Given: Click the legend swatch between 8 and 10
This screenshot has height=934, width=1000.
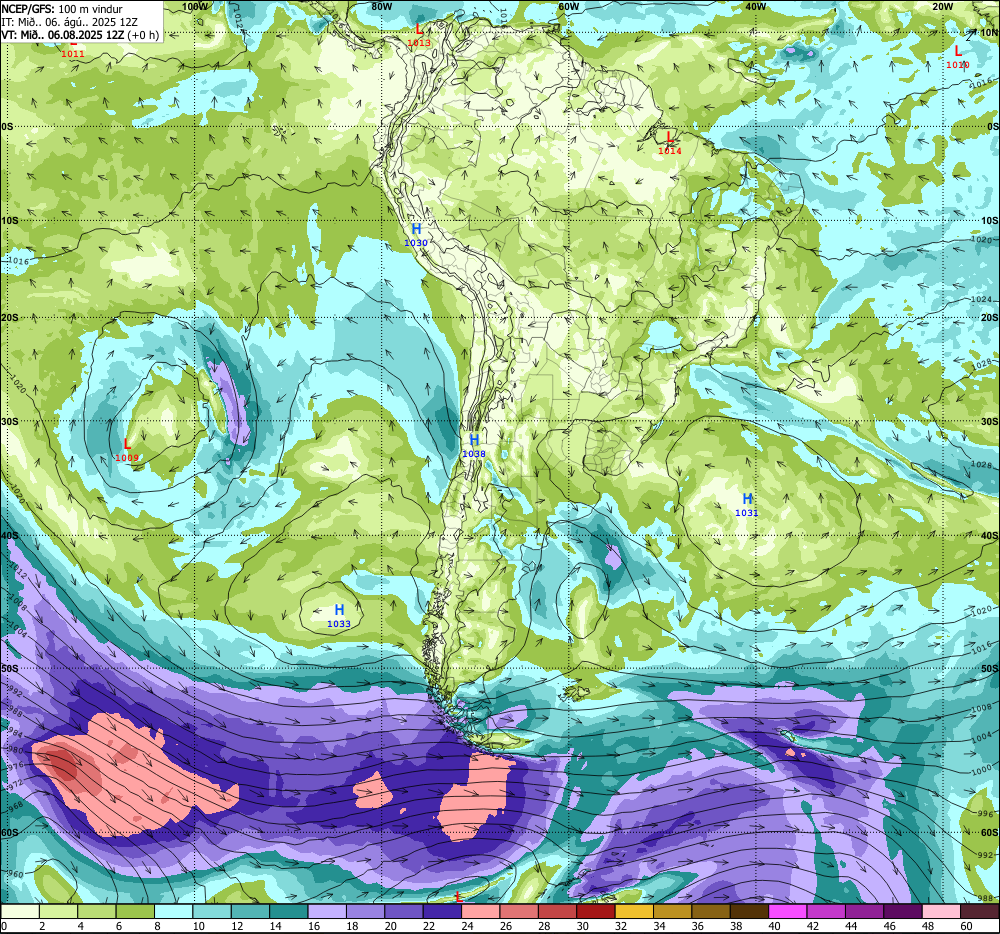Looking at the screenshot, I should tap(173, 912).
